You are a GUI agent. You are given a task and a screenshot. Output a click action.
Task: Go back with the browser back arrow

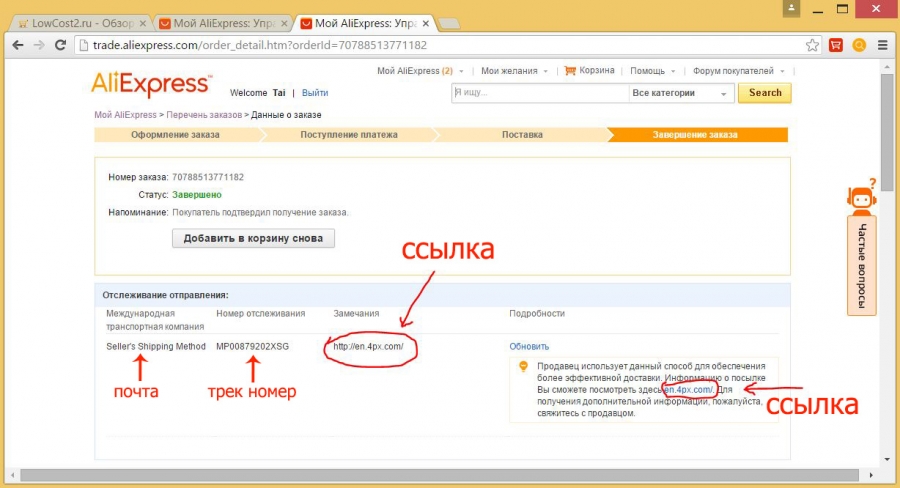pyautogui.click(x=18, y=45)
